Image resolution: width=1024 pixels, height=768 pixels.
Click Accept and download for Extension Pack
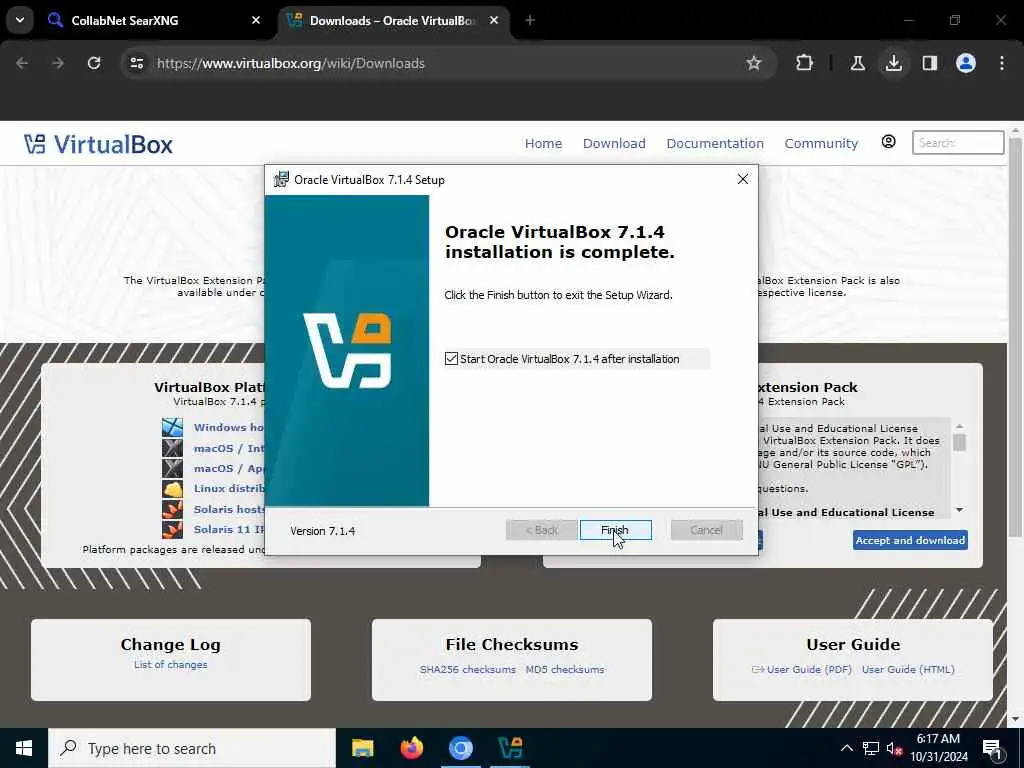click(x=910, y=540)
